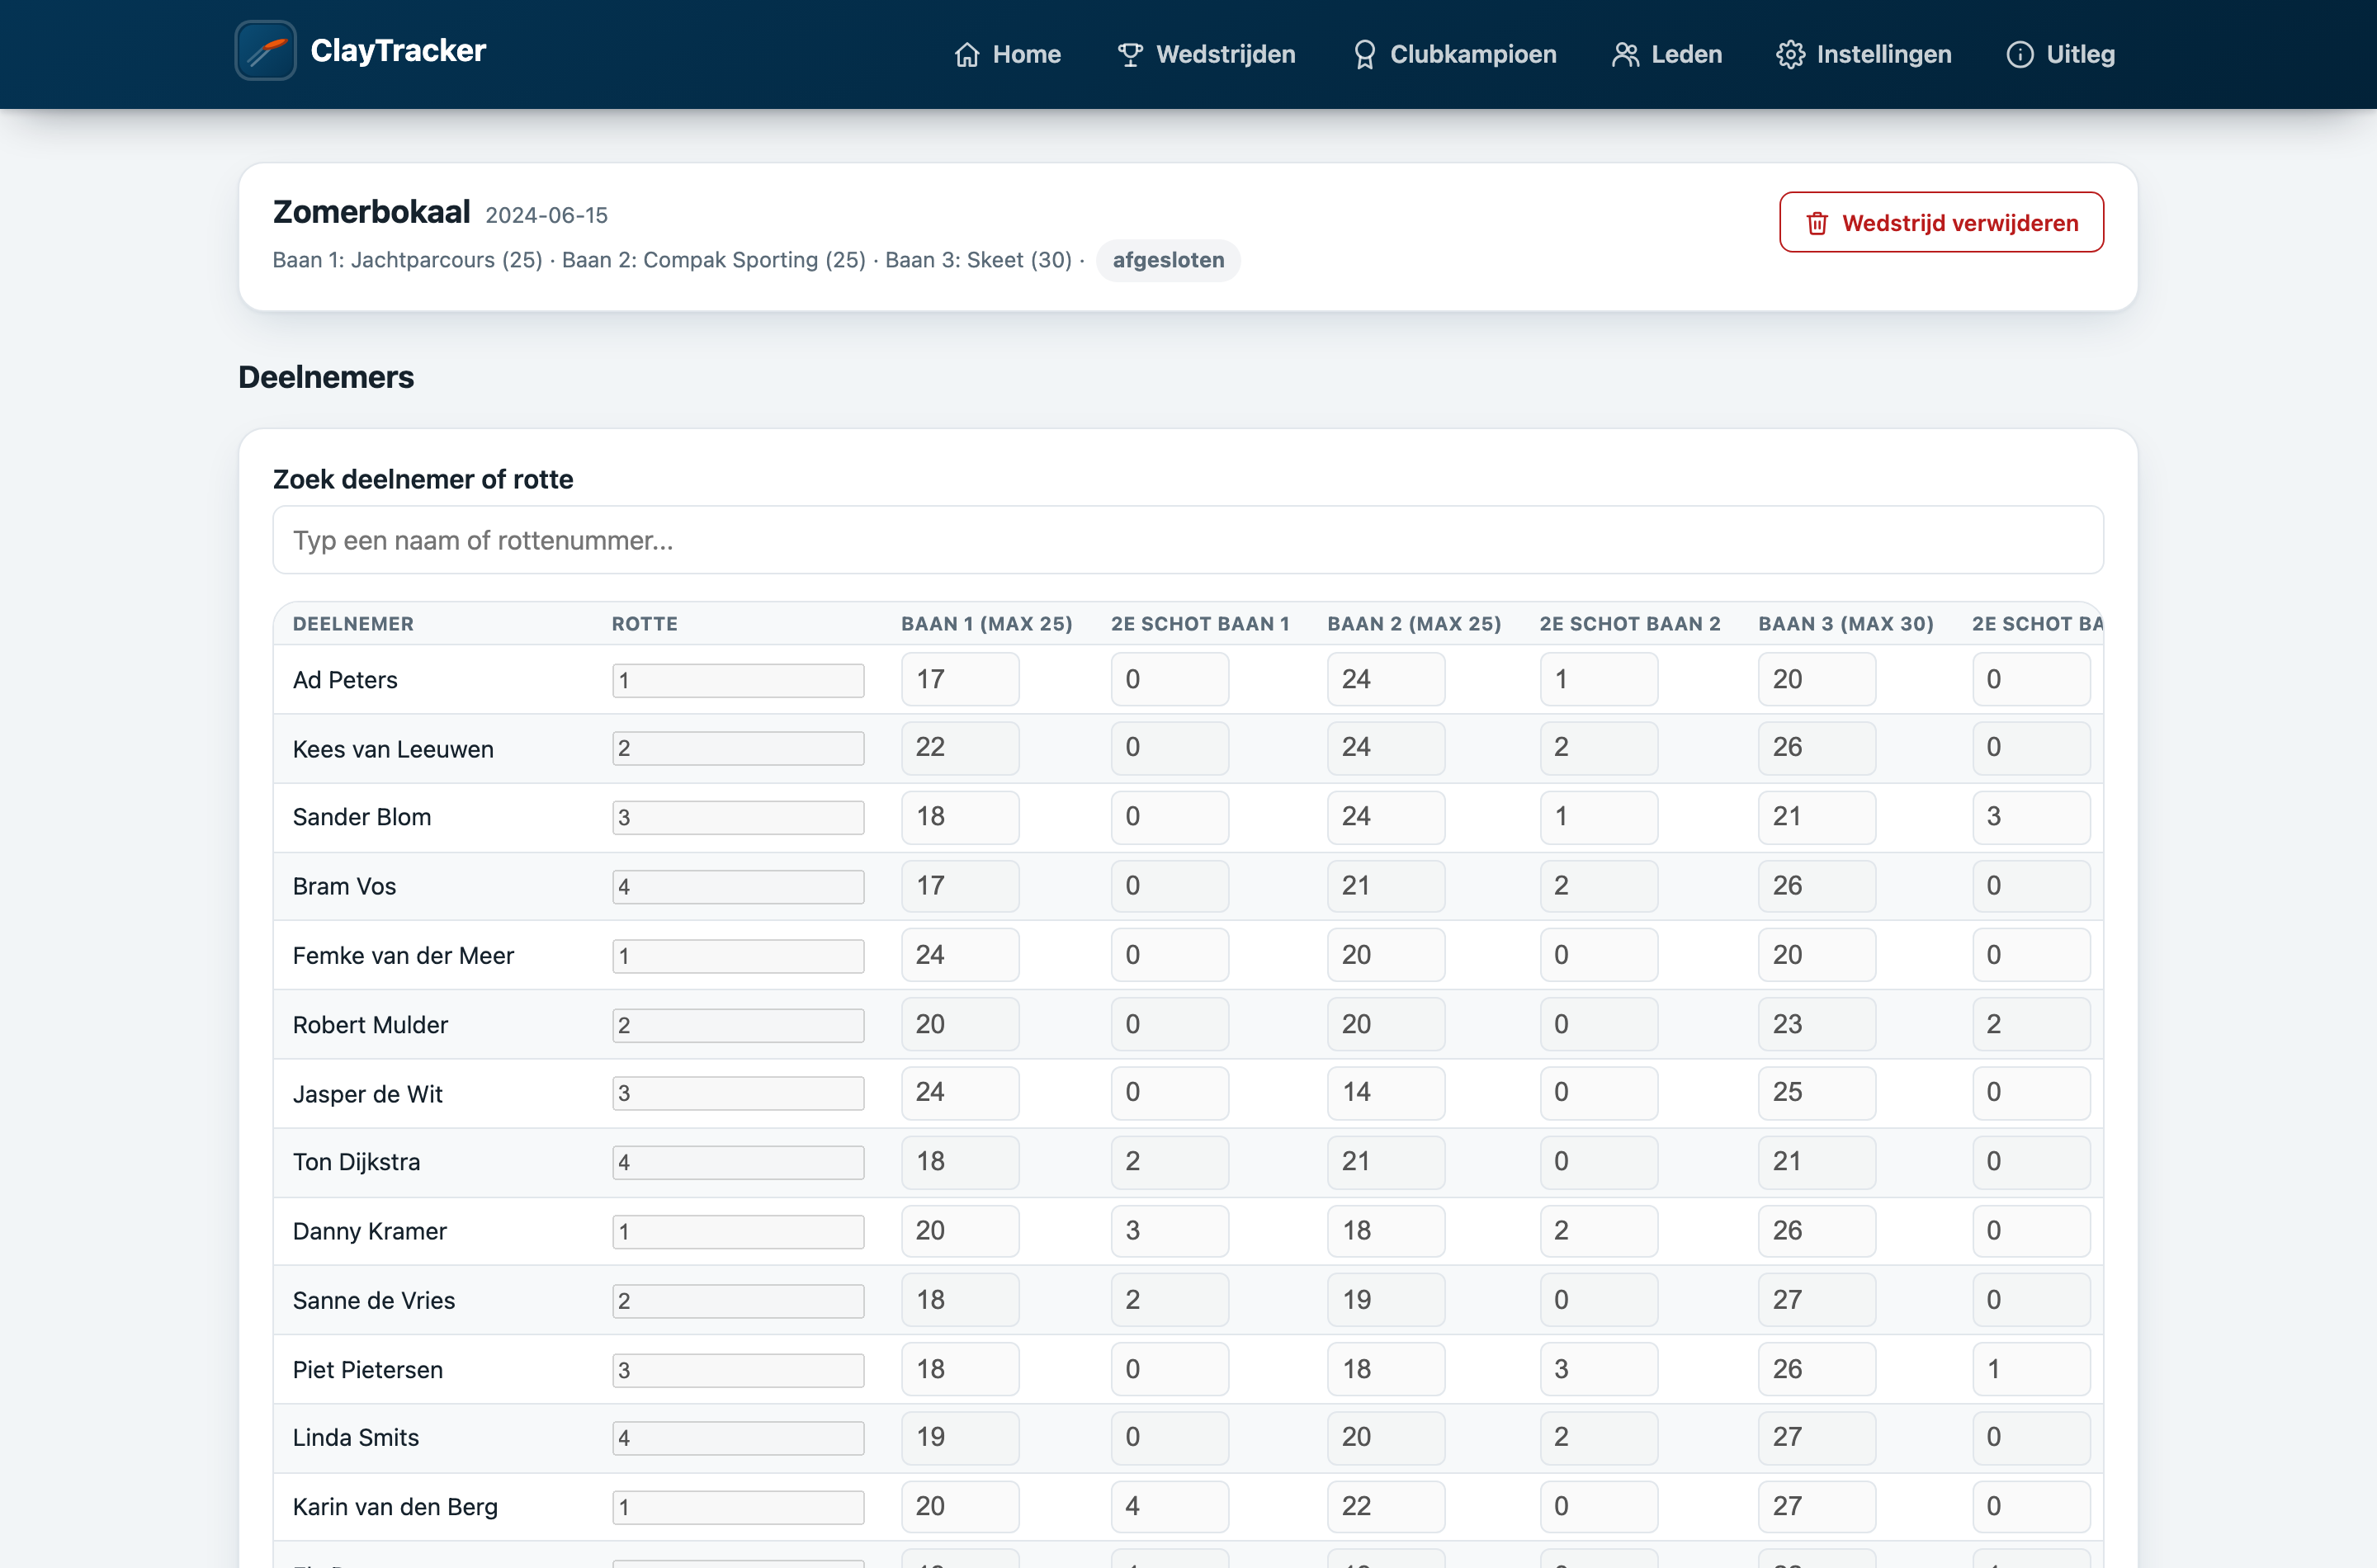Image resolution: width=2377 pixels, height=1568 pixels.
Task: Click the Baan 2 (max 25) column header
Action: pyautogui.click(x=1414, y=624)
